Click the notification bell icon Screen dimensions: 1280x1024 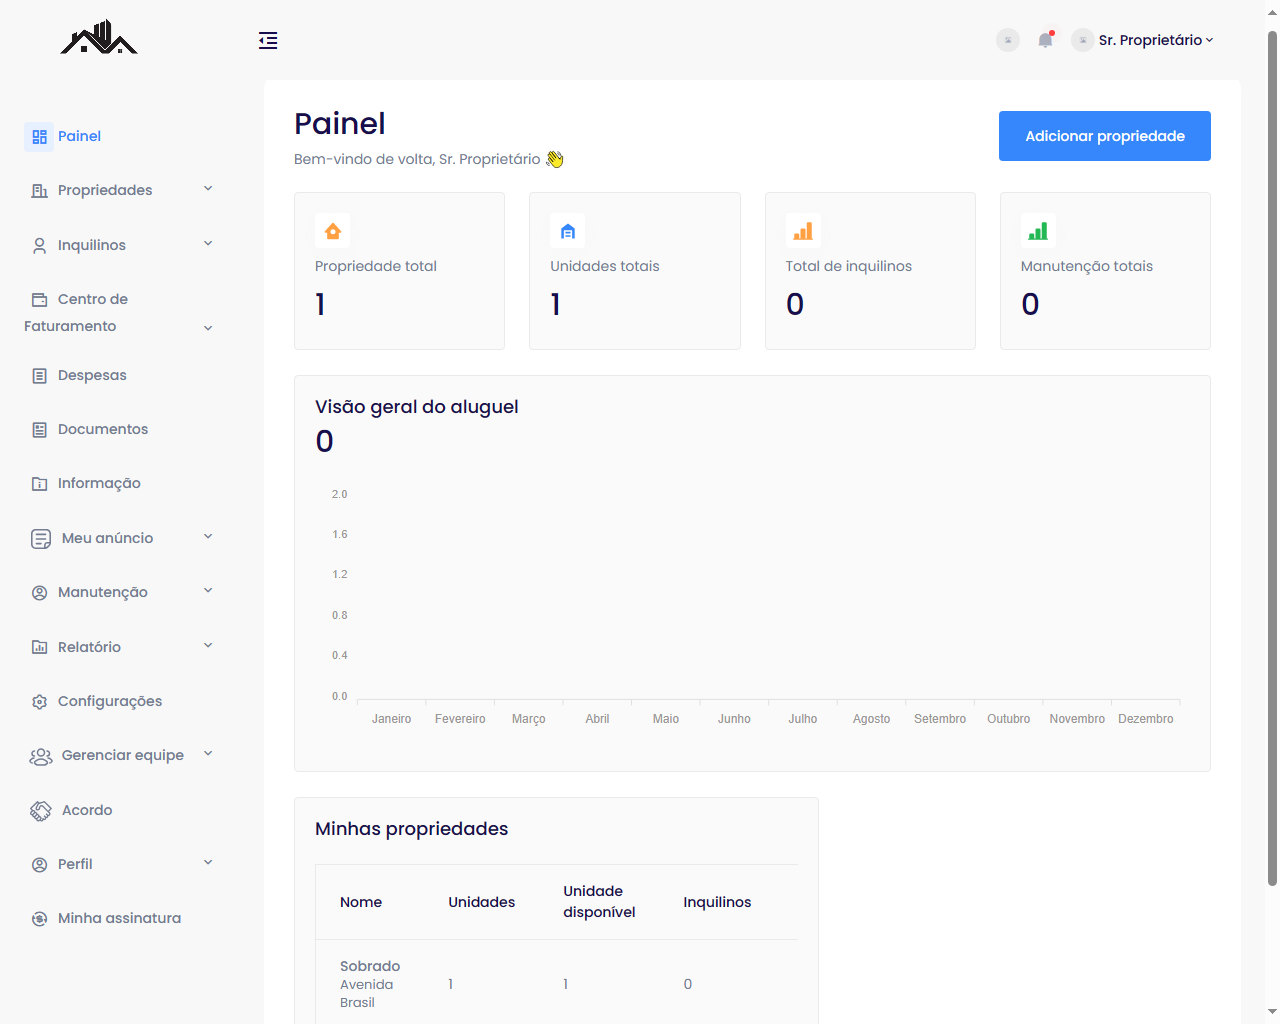coord(1045,40)
